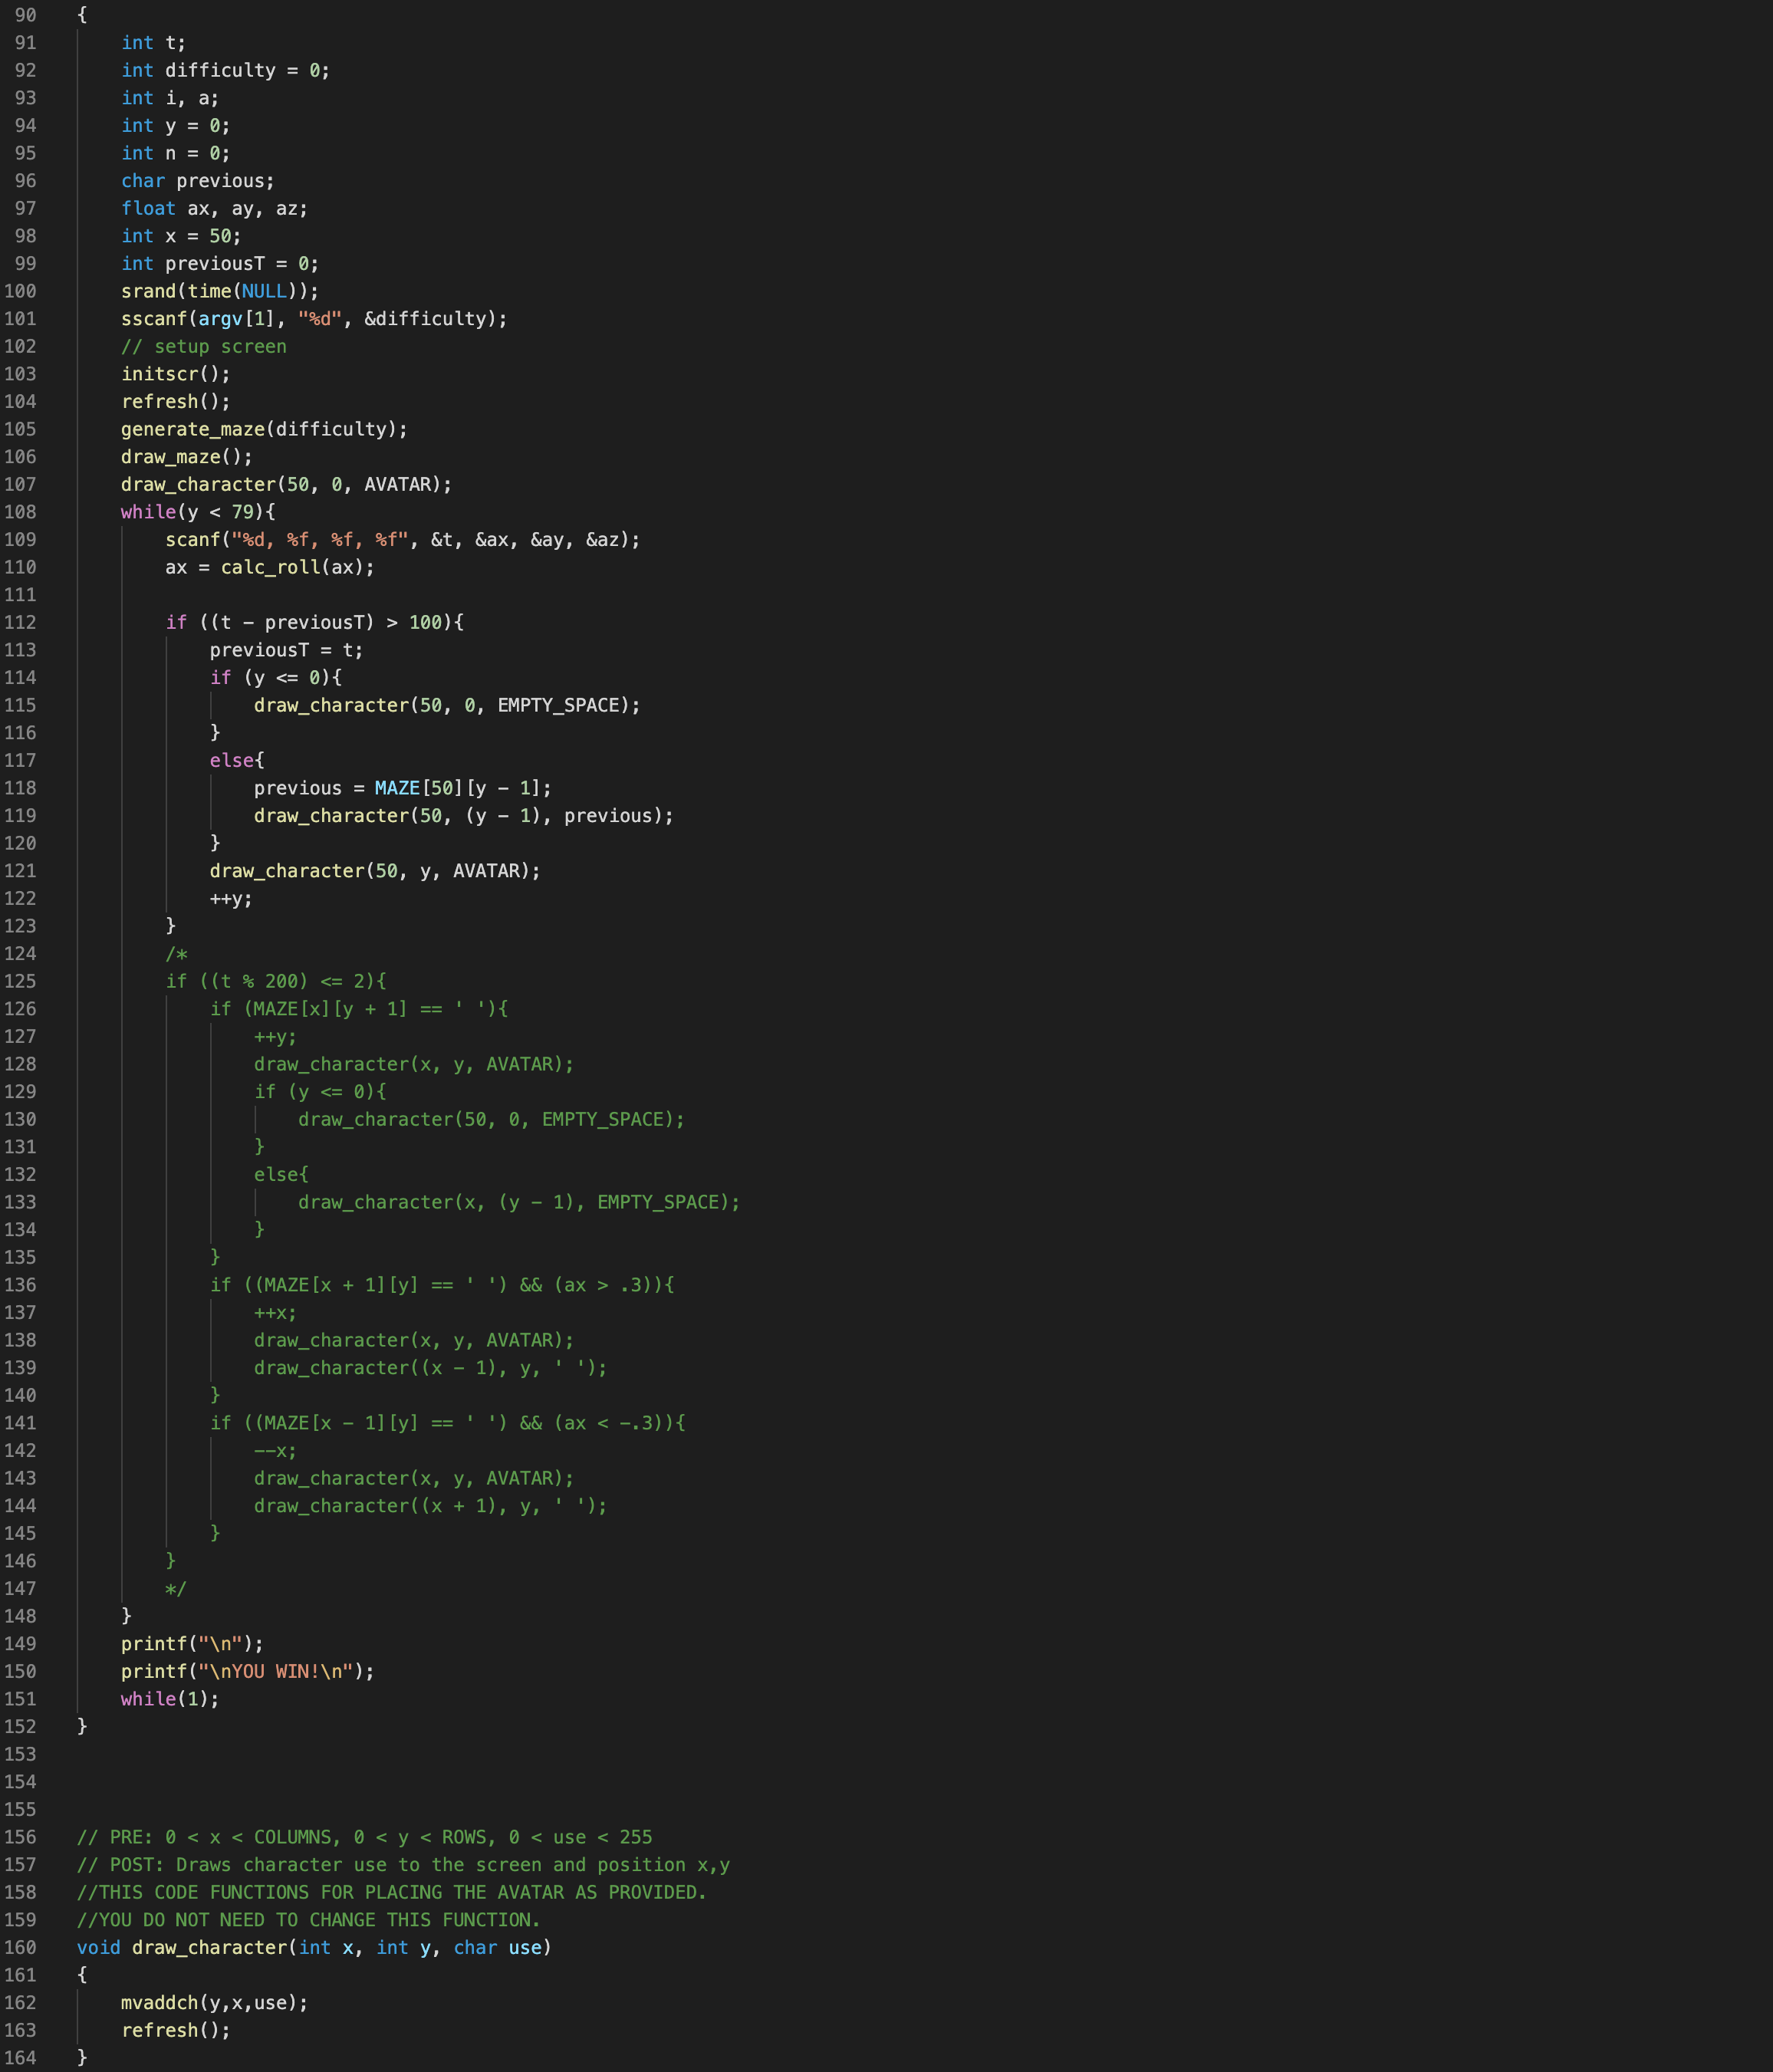
Task: Click 'draw_character((x + 1), y, ' ');' line
Action: point(430,1506)
